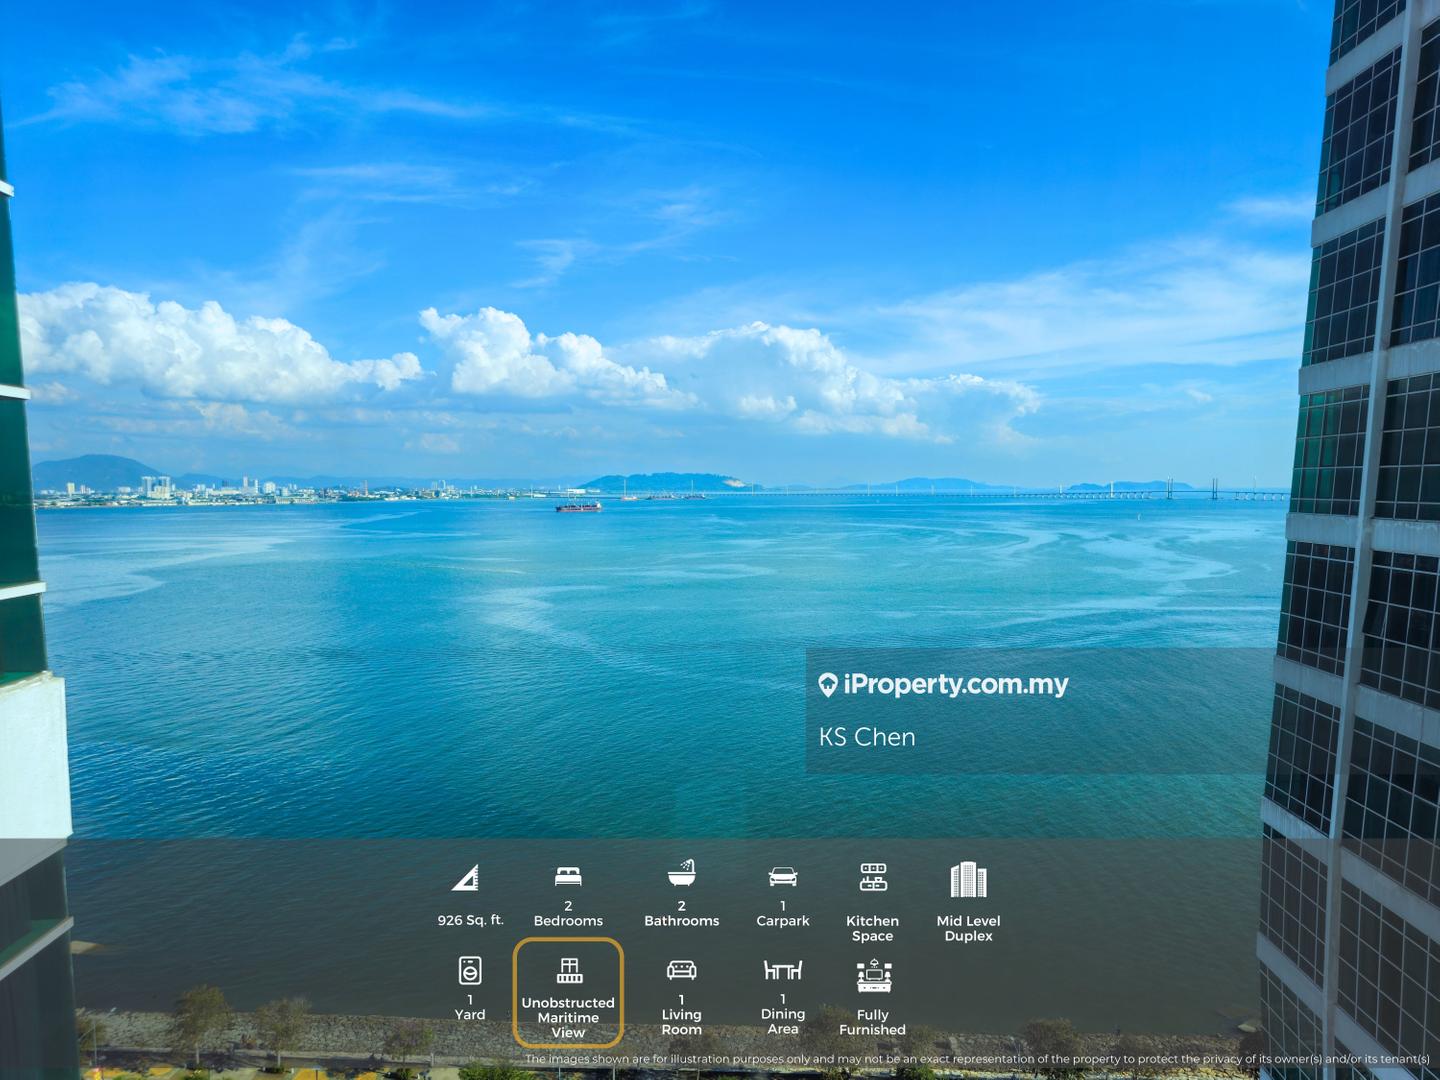
Task: Click the Kitchen Space cabinet icon
Action: tap(873, 877)
